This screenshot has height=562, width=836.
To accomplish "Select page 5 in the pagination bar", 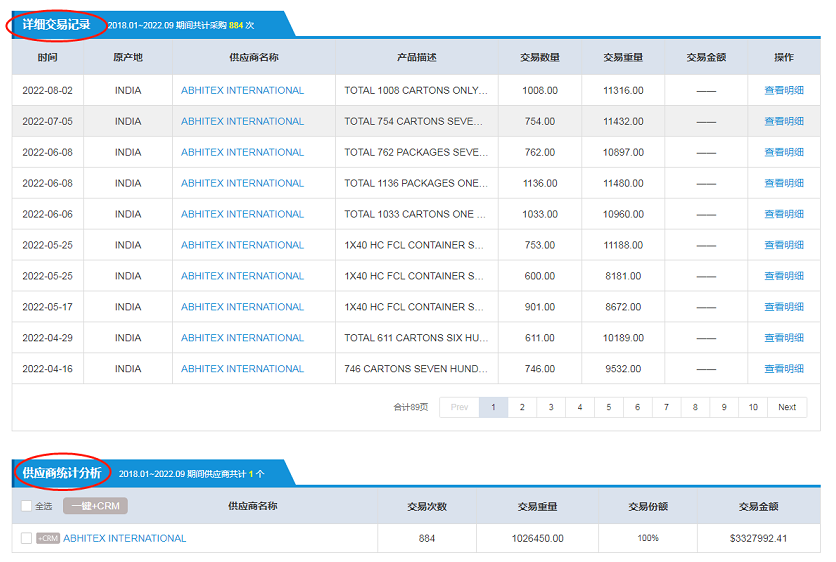I will (x=608, y=407).
